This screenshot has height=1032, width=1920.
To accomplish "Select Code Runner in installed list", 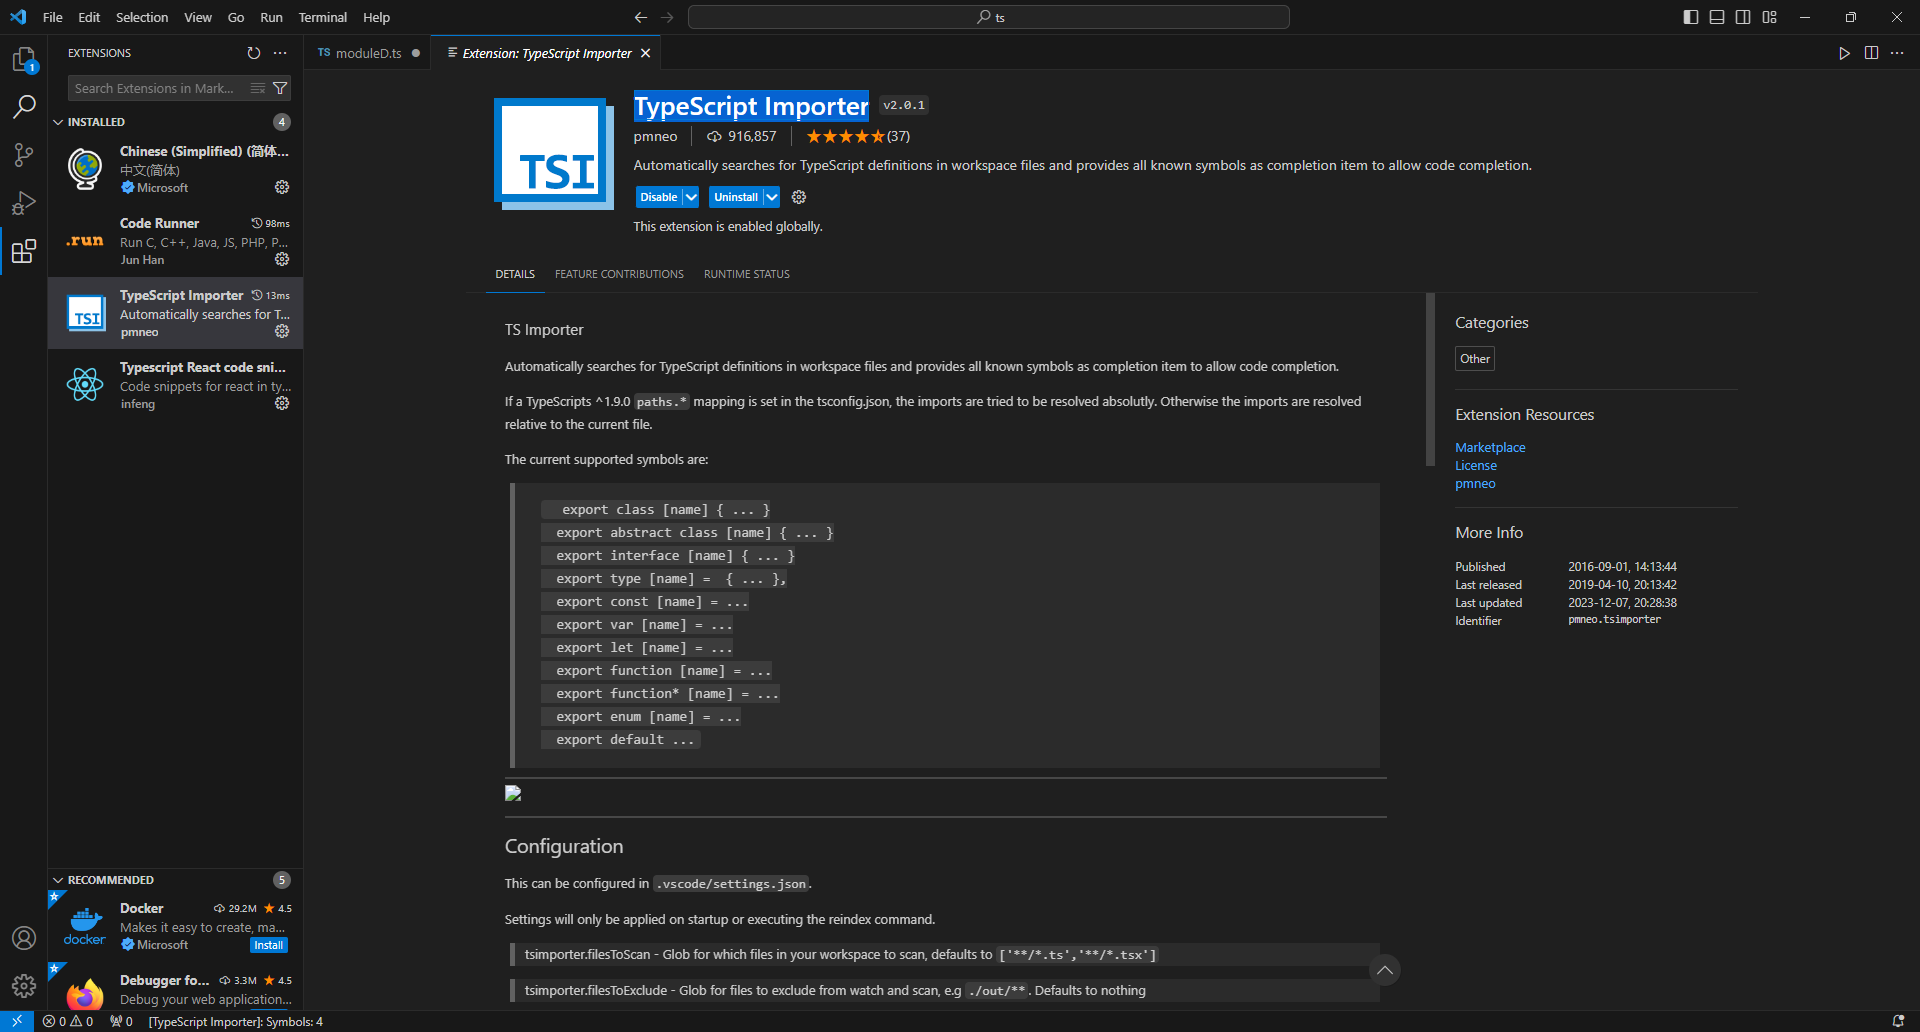I will (x=175, y=241).
